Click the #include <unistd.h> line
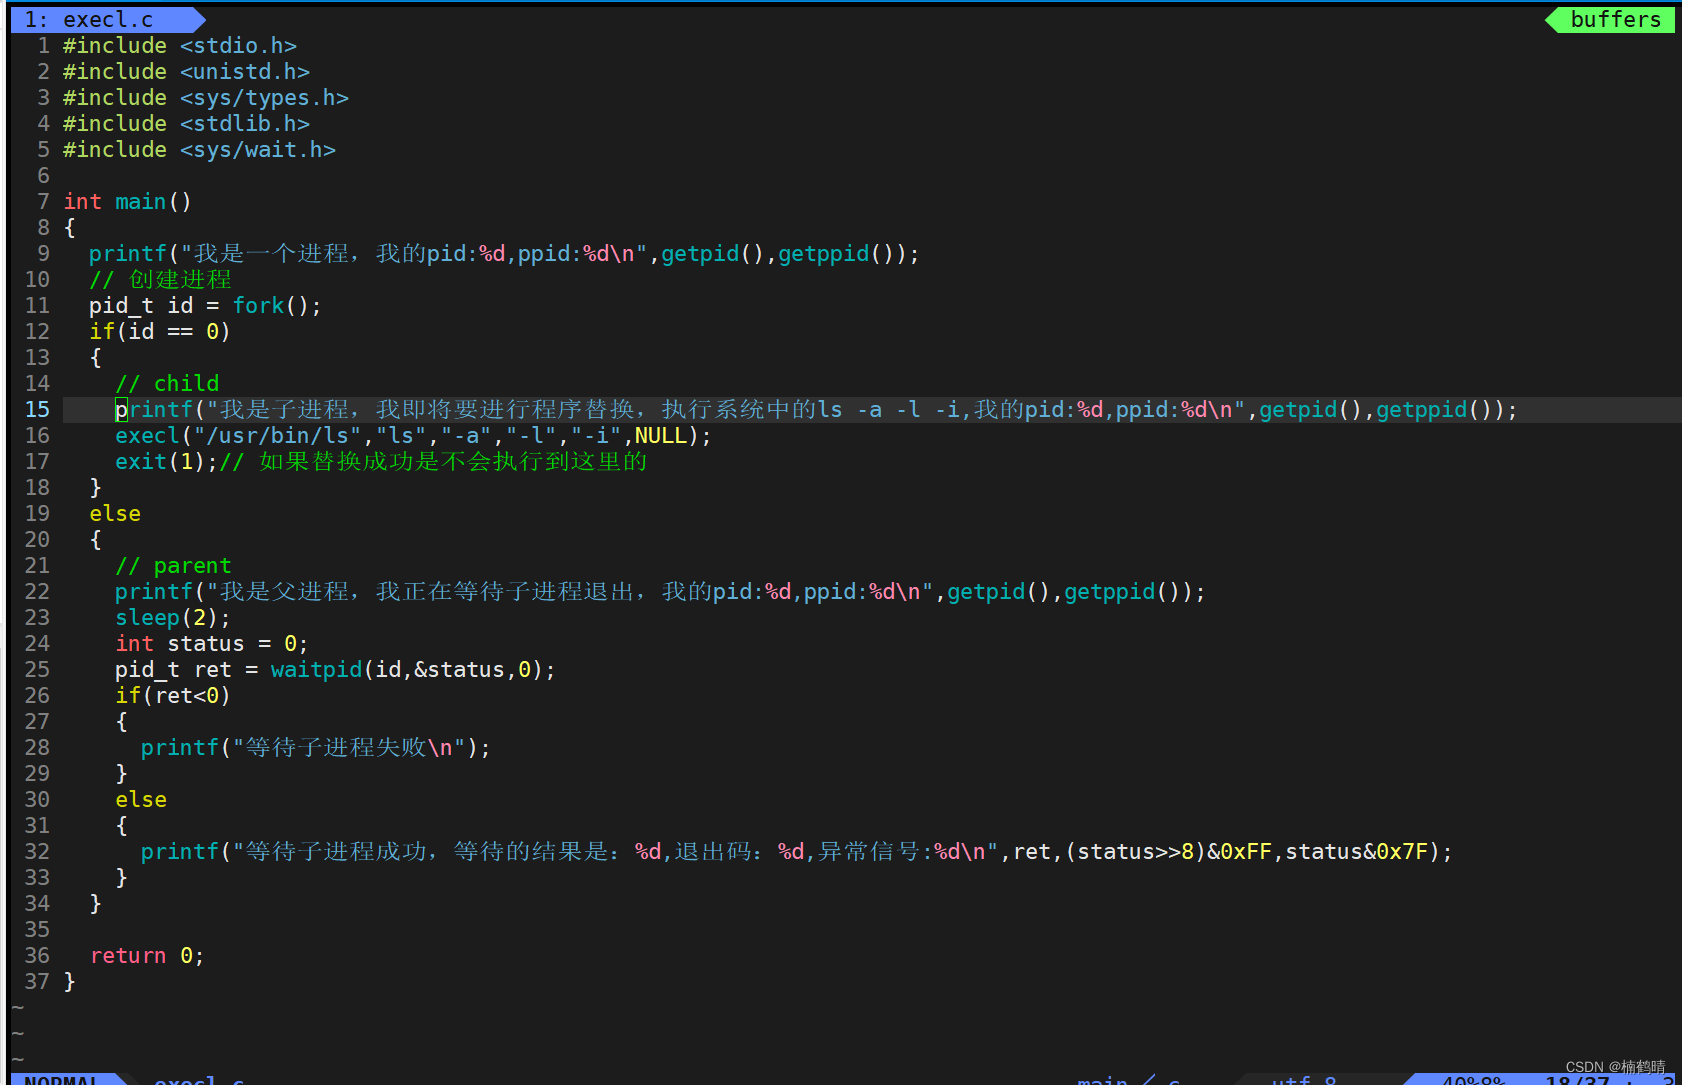Image resolution: width=1682 pixels, height=1085 pixels. (186, 72)
